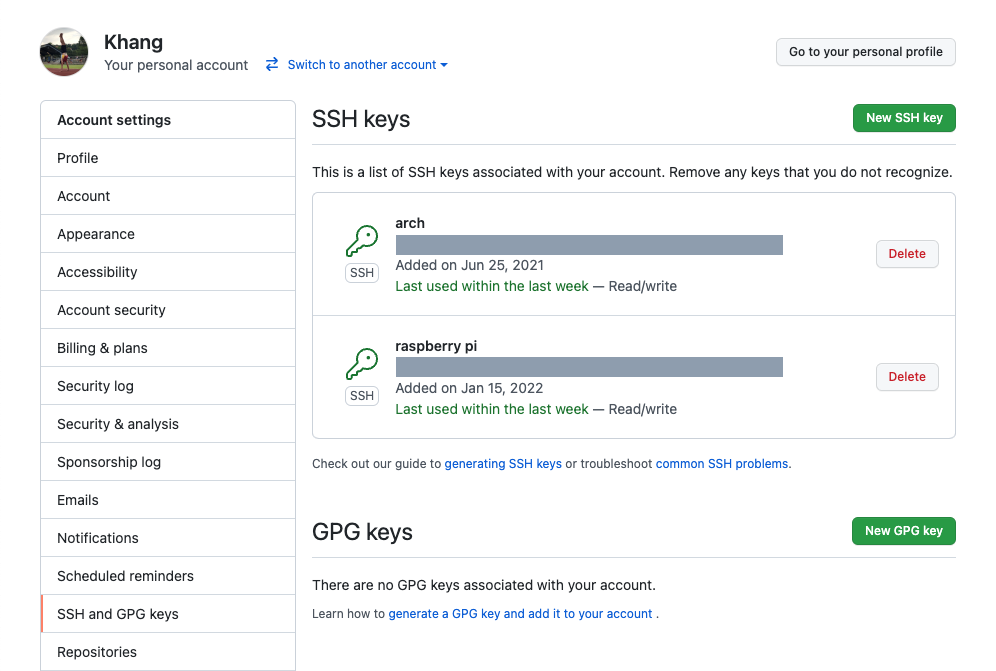This screenshot has width=996, height=671.
Task: Click the green key icon beside arch
Action: tap(361, 240)
